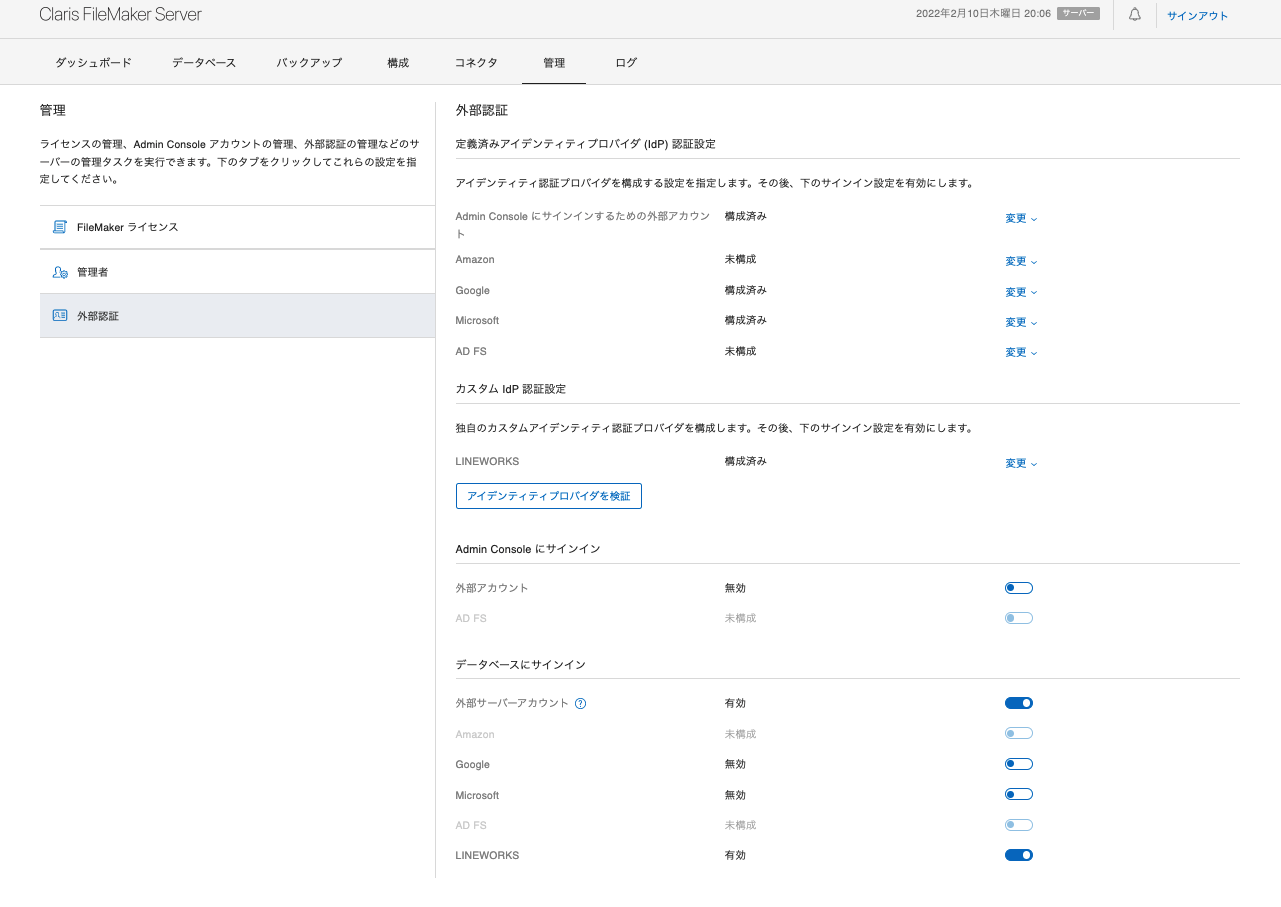Click the 外部認証 section heading
Viewport: 1281px width, 907px height.
(x=482, y=110)
